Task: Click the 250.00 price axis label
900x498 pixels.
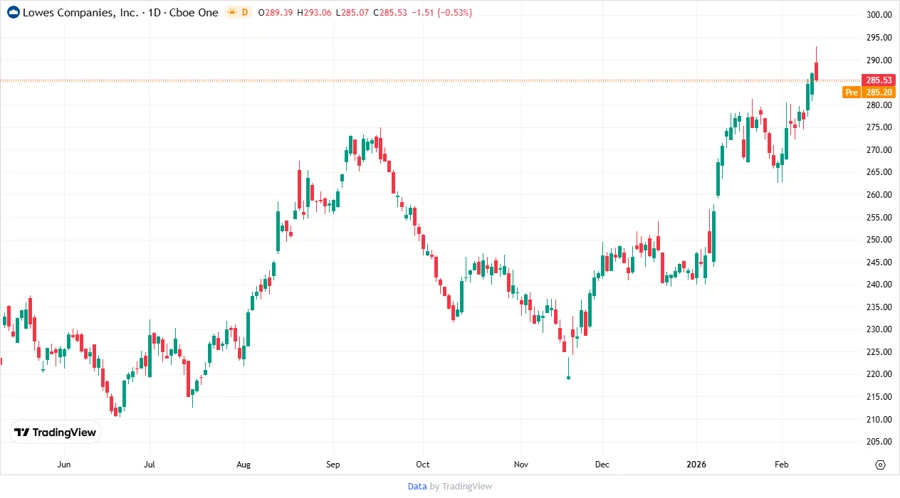Action: pos(879,240)
